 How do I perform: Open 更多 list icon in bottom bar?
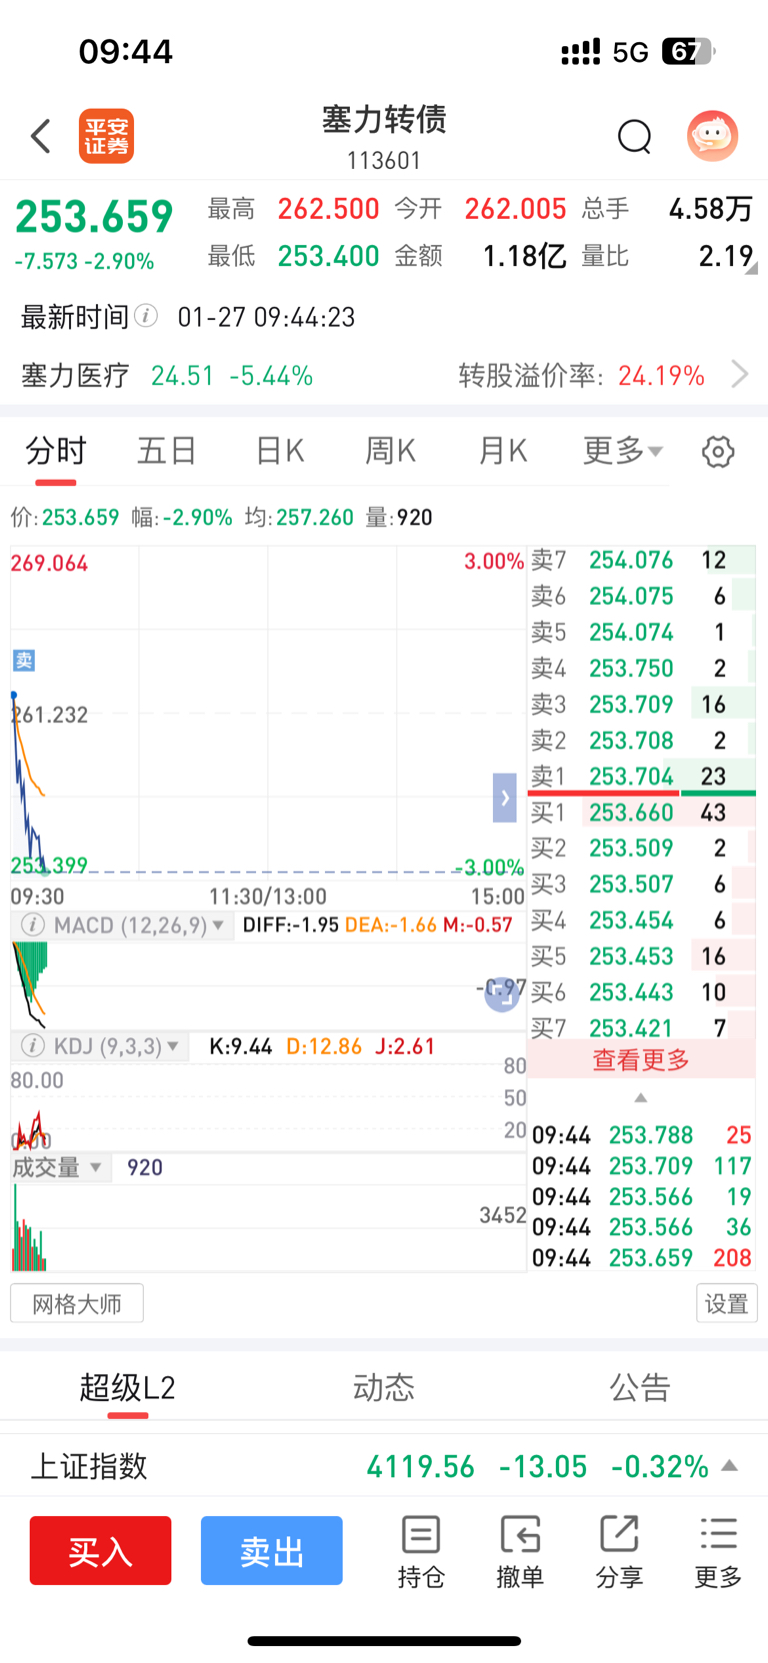click(718, 1552)
